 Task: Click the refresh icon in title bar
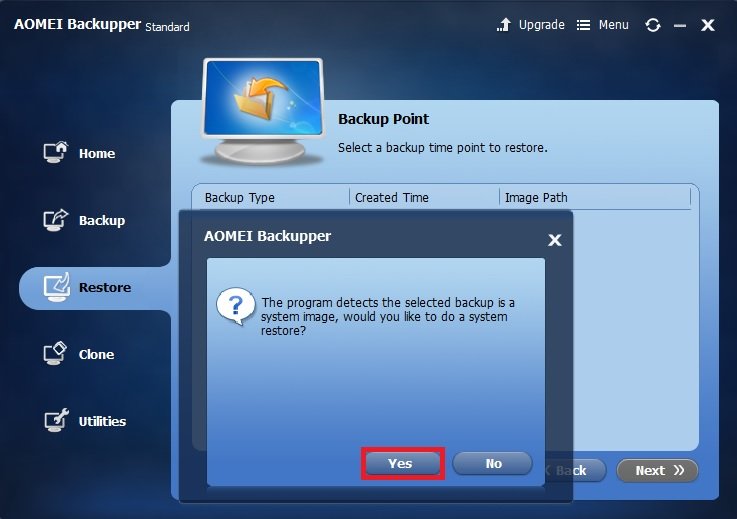(x=653, y=25)
